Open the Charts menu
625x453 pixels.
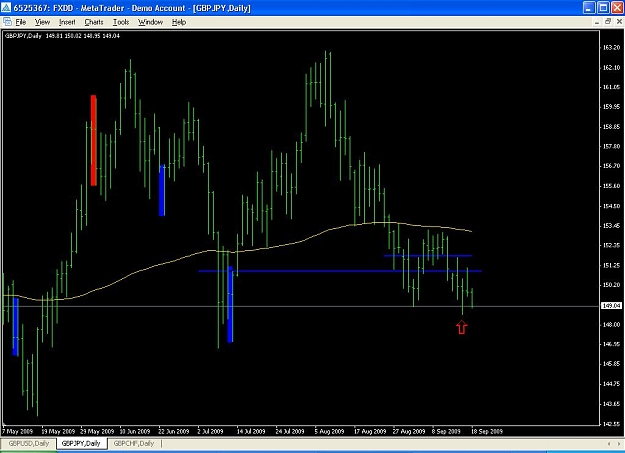coord(94,22)
